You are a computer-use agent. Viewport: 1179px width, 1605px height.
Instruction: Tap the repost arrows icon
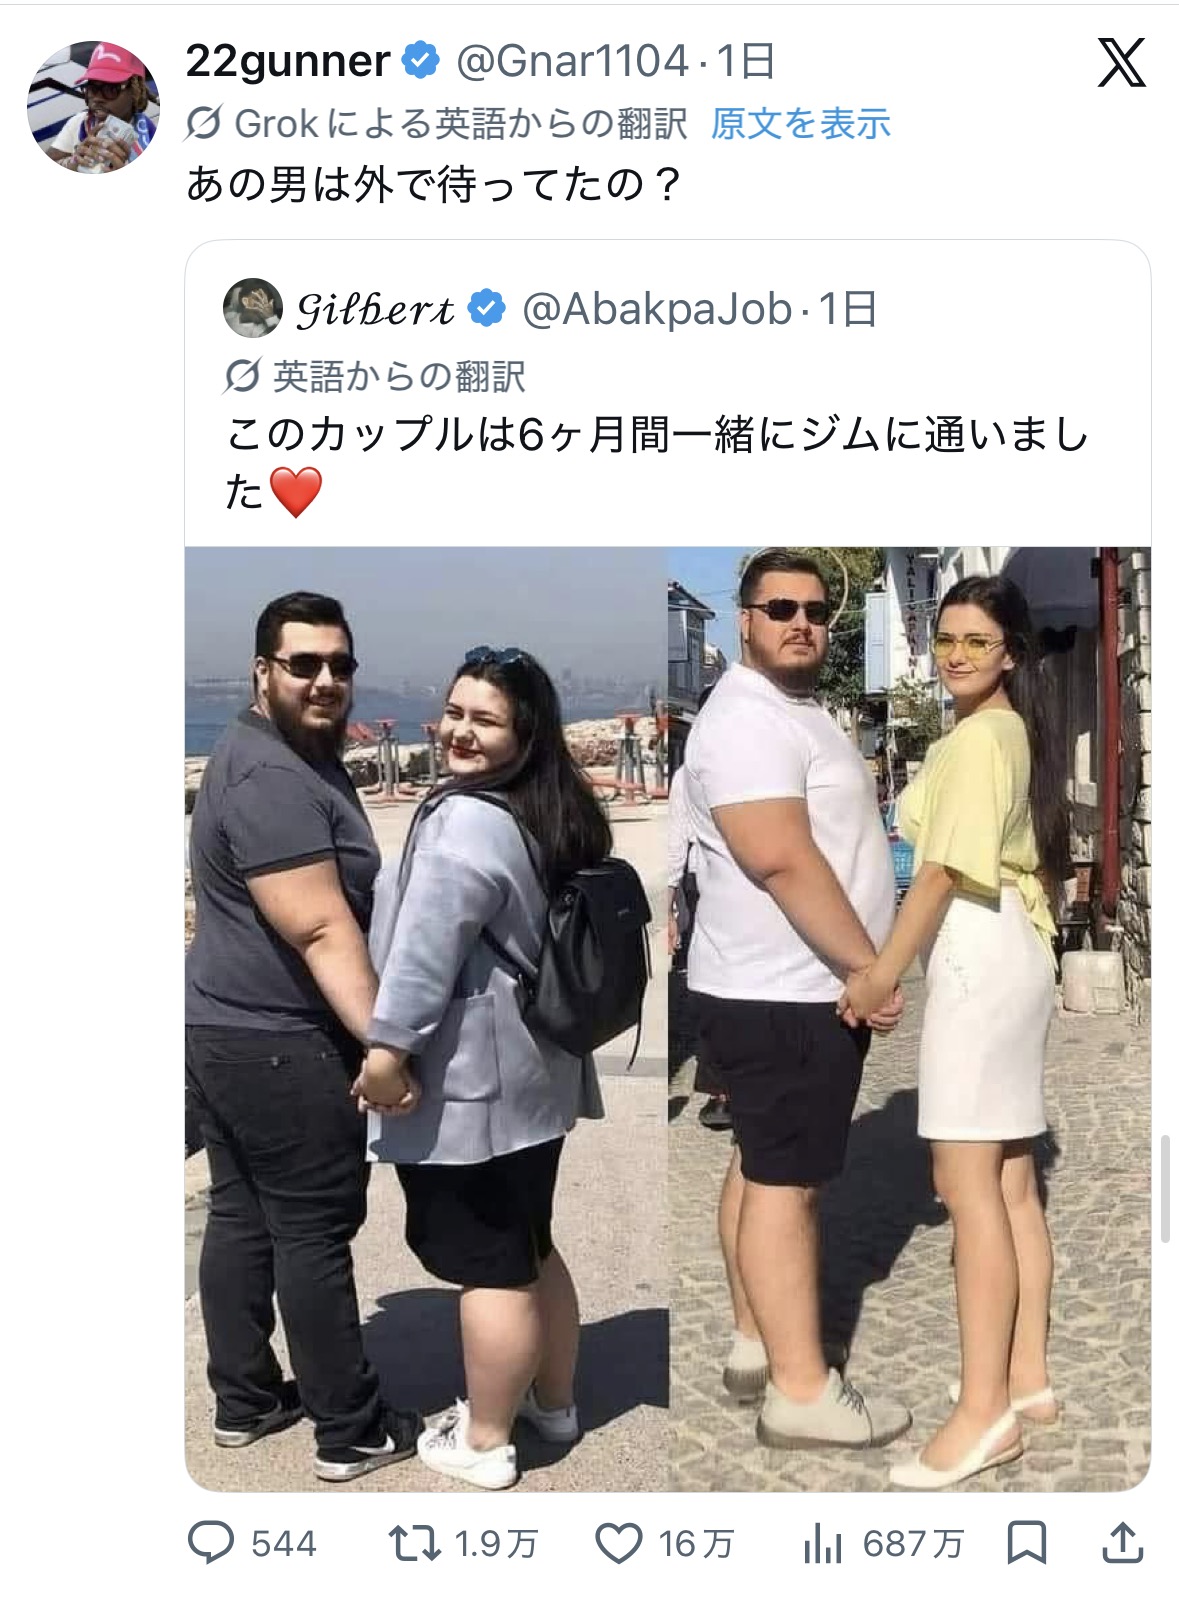tap(415, 1543)
